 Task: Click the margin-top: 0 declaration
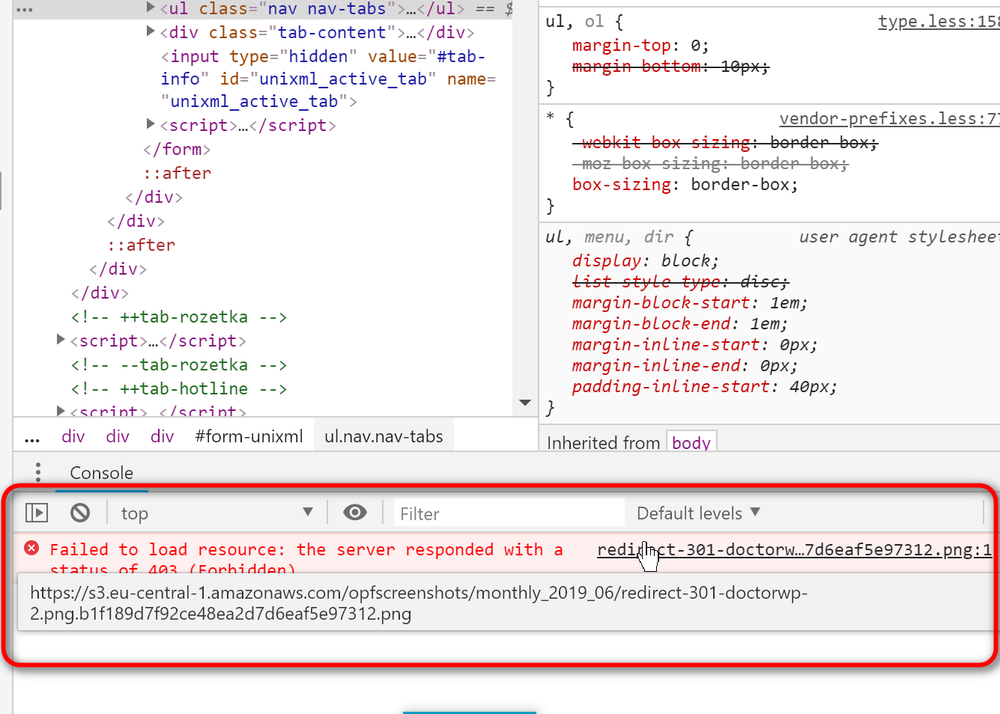640,46
